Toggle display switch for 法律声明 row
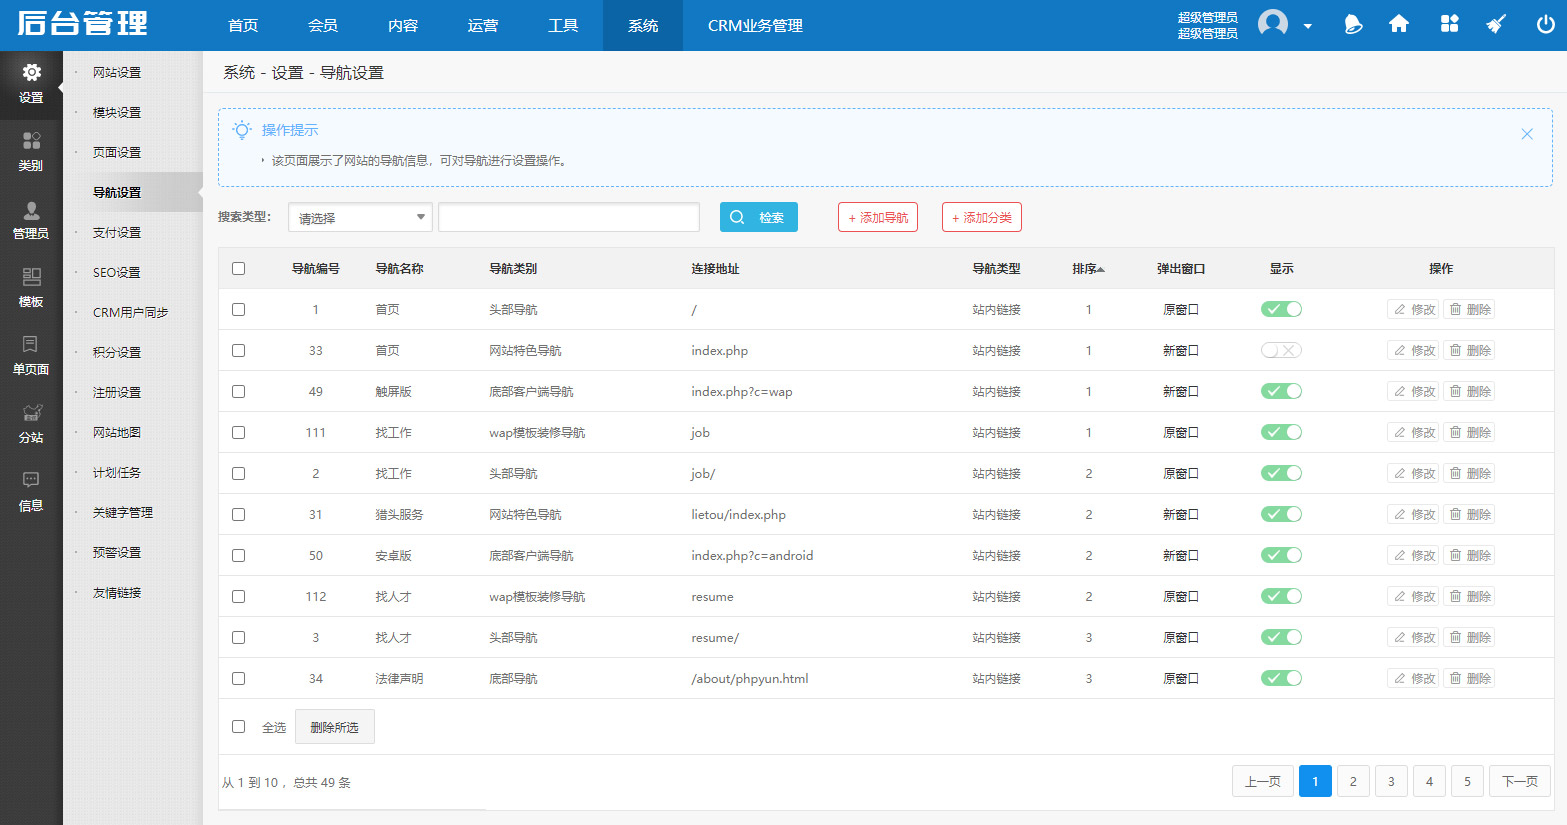This screenshot has width=1567, height=825. pos(1281,678)
